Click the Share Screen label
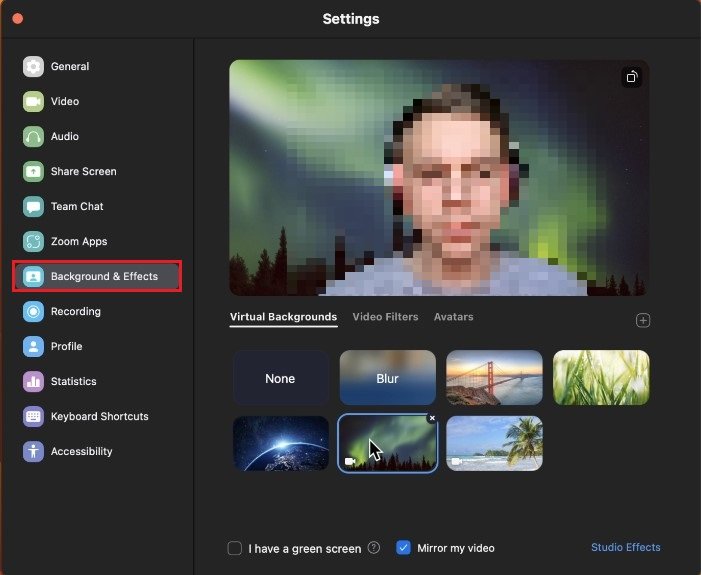Viewport: 701px width, 575px height. pyautogui.click(x=84, y=172)
